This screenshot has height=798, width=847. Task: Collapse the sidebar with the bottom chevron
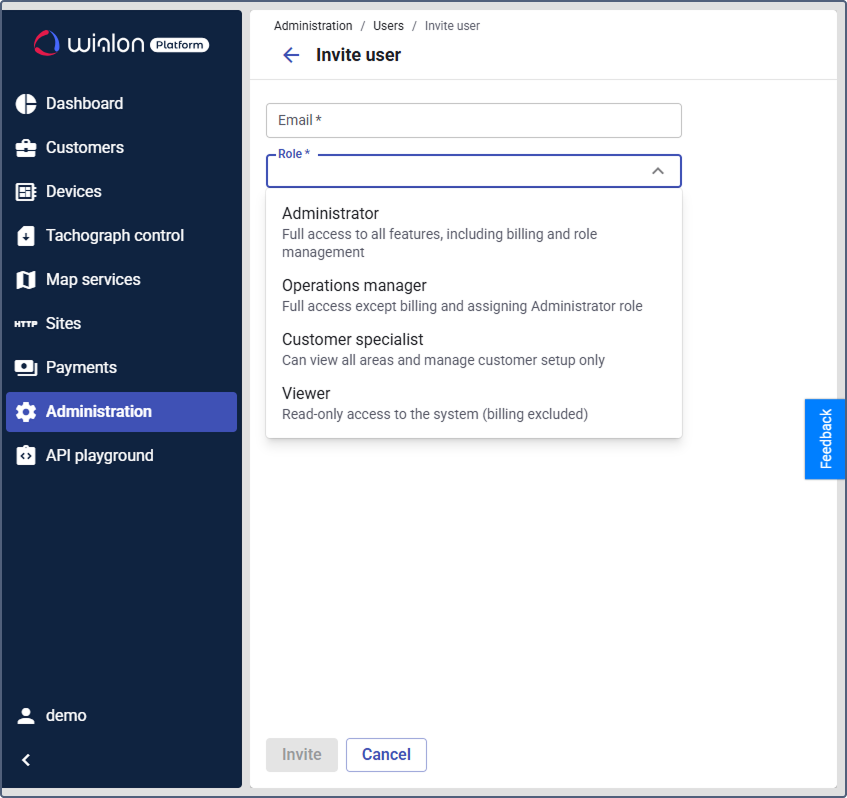(25, 759)
